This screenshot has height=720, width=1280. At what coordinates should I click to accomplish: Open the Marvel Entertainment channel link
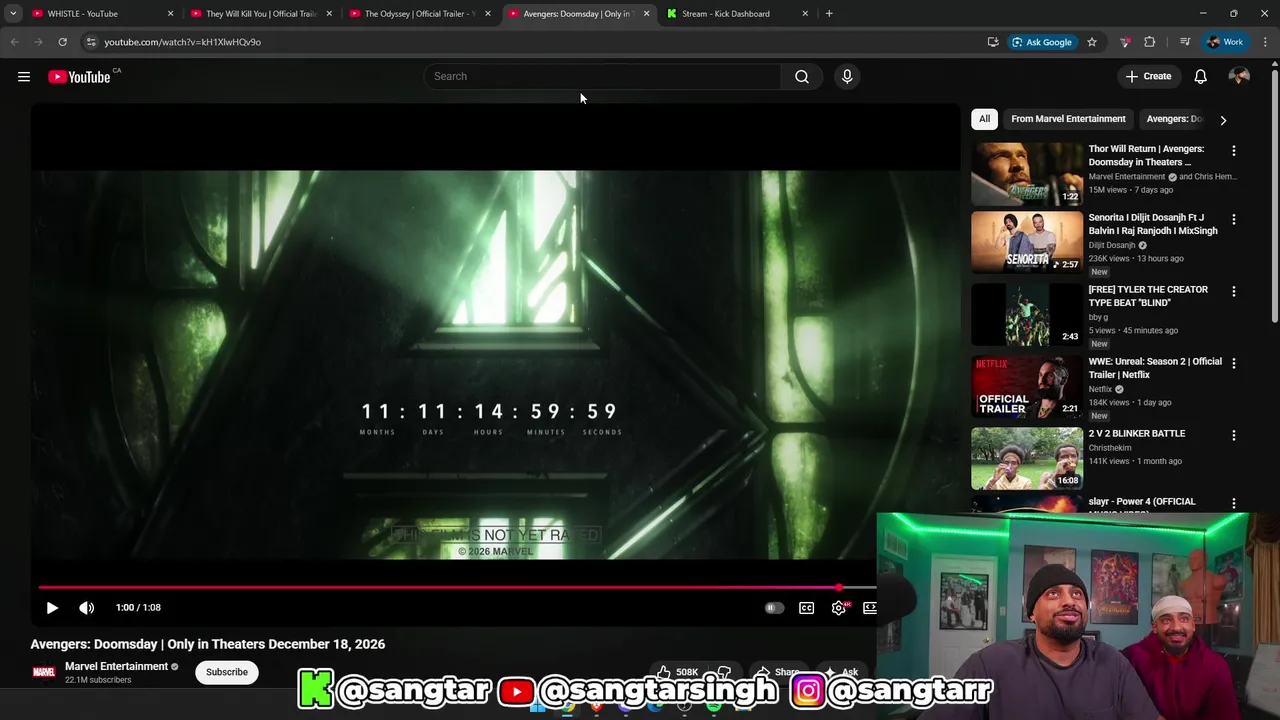pyautogui.click(x=116, y=666)
